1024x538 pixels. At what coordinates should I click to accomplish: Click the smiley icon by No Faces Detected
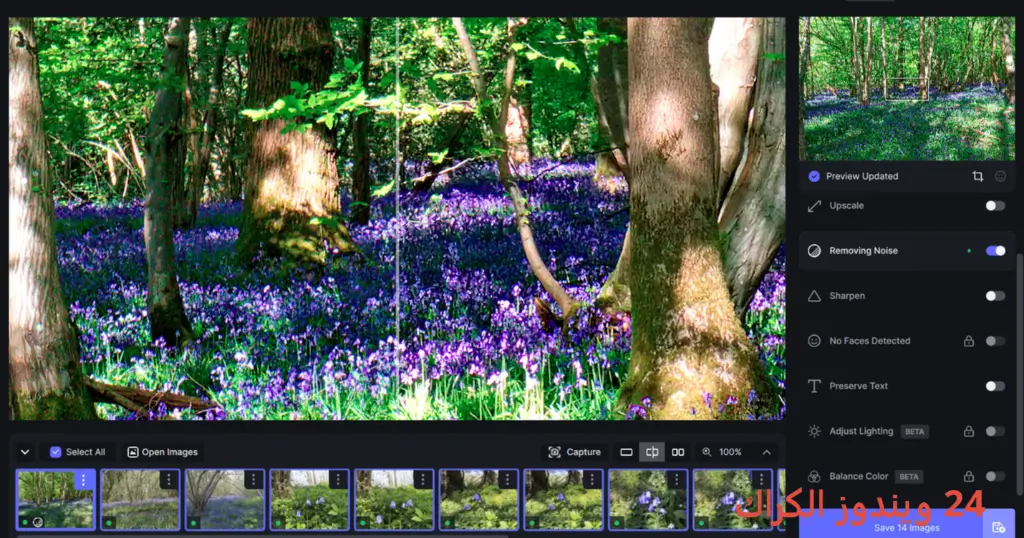click(814, 341)
